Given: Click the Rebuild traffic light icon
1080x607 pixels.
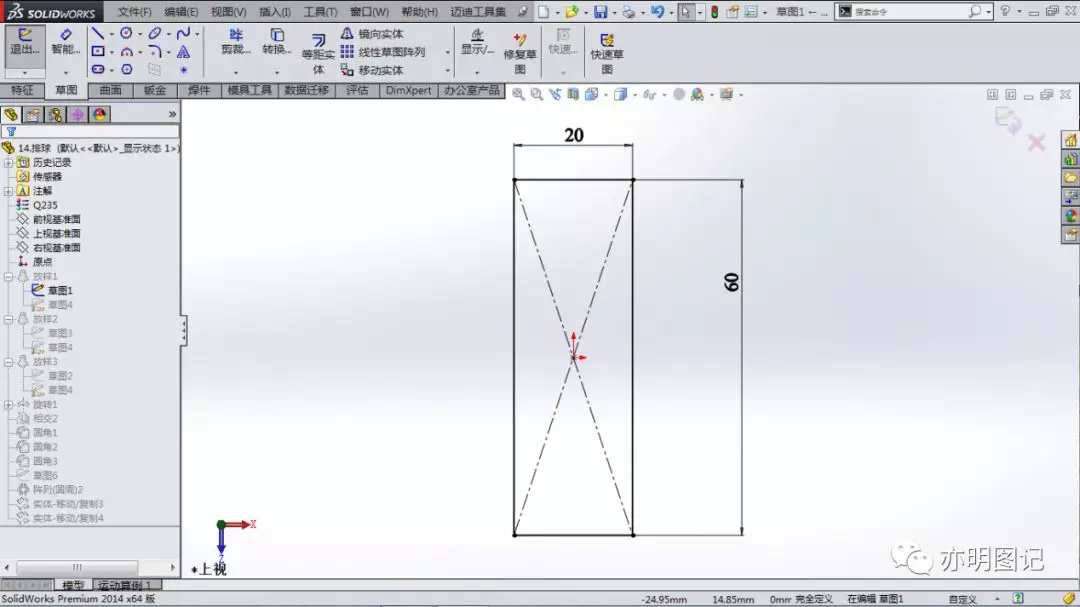Looking at the screenshot, I should pos(715,12).
